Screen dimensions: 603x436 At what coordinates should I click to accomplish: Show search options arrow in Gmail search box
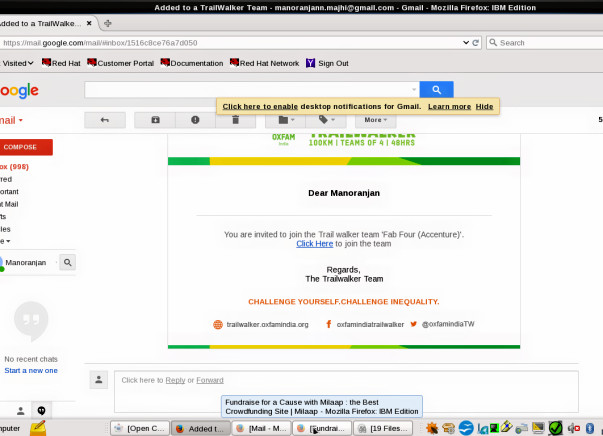point(414,90)
